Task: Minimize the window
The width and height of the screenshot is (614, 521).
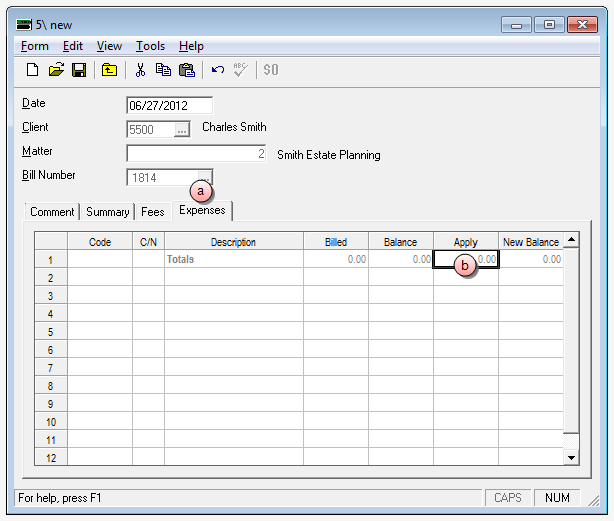Action: (x=516, y=25)
